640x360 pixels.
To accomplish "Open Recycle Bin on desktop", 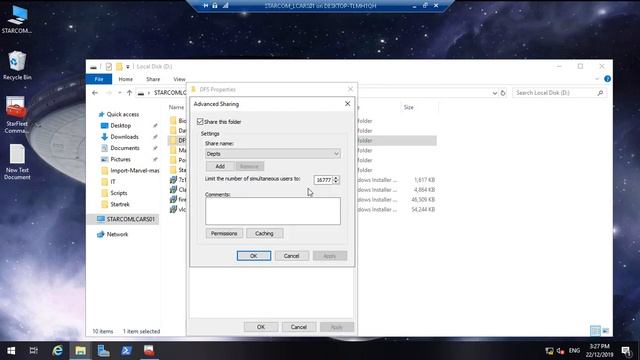I will click(x=17, y=65).
